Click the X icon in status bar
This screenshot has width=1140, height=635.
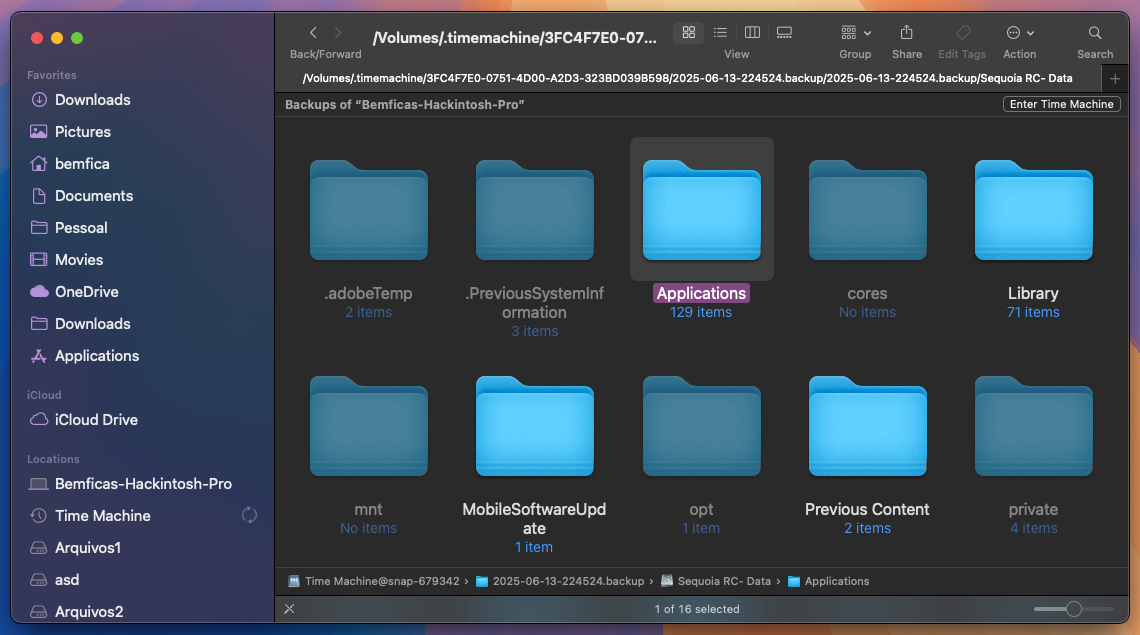click(289, 609)
